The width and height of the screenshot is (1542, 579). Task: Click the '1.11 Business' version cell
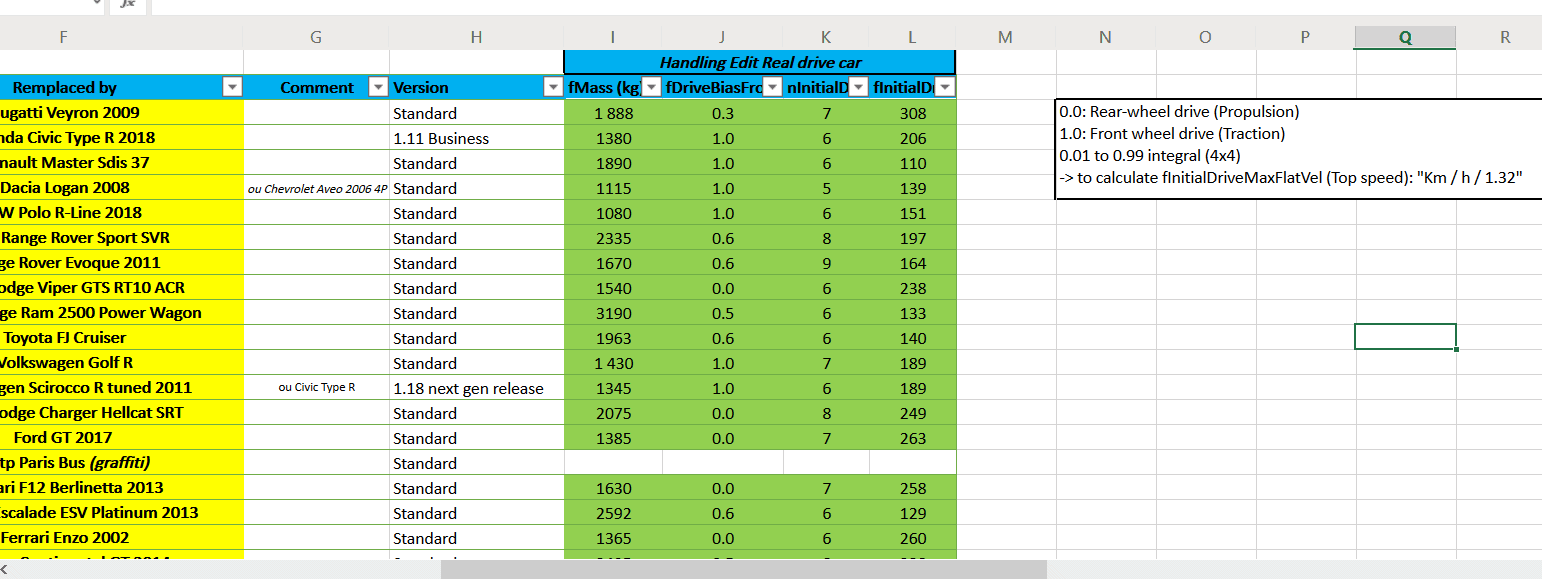[x=477, y=138]
